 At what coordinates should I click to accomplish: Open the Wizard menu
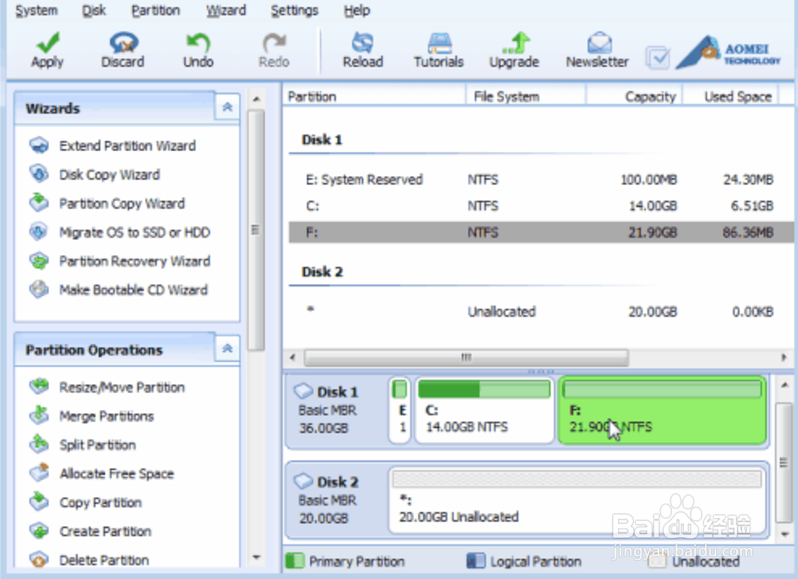pos(226,10)
